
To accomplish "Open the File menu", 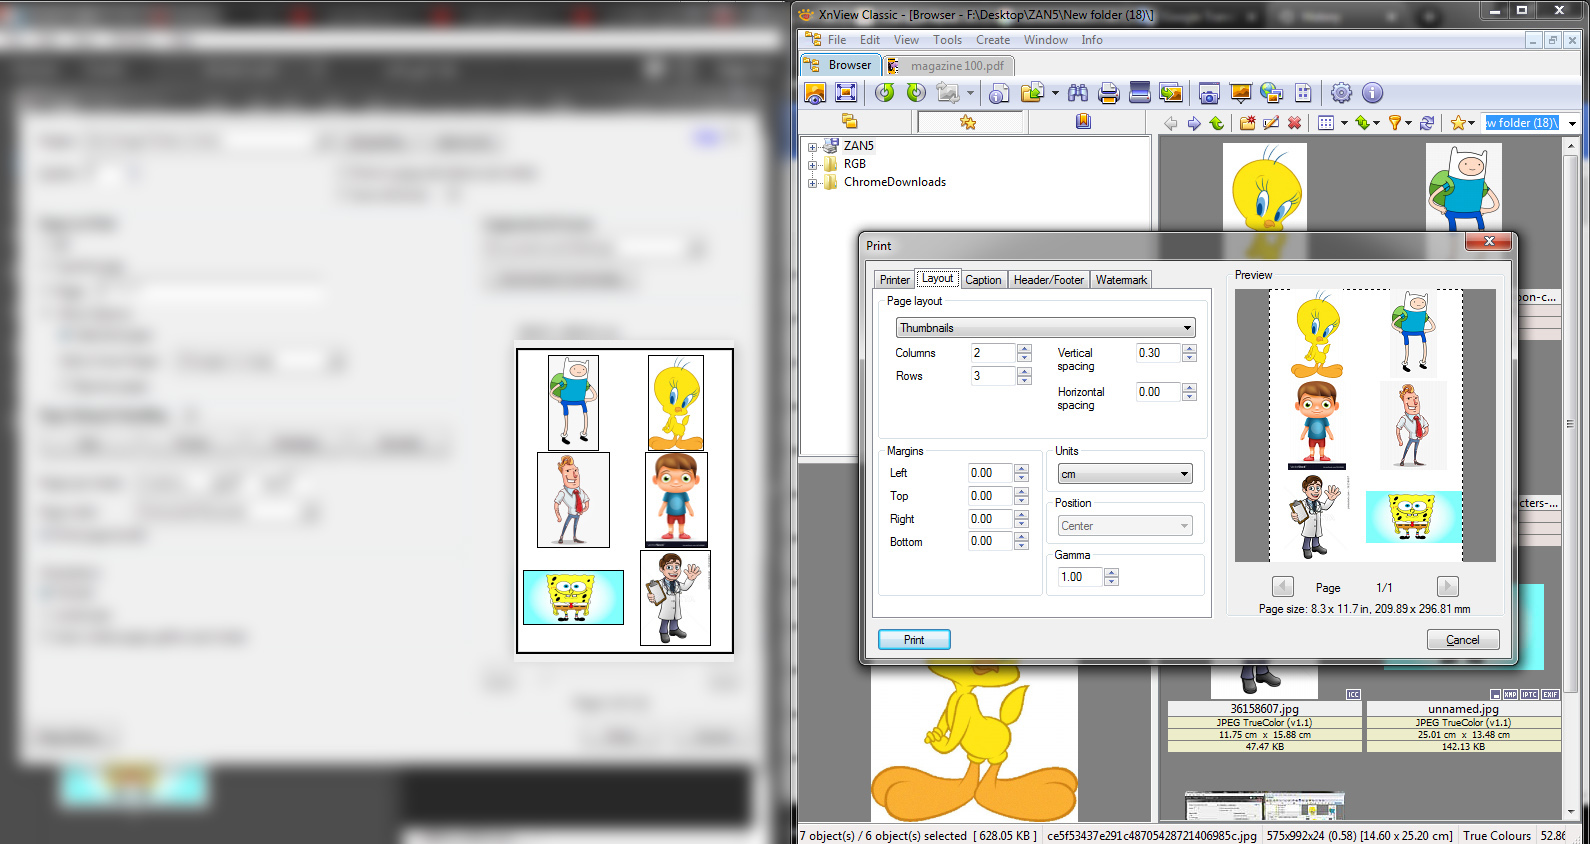I will (837, 40).
